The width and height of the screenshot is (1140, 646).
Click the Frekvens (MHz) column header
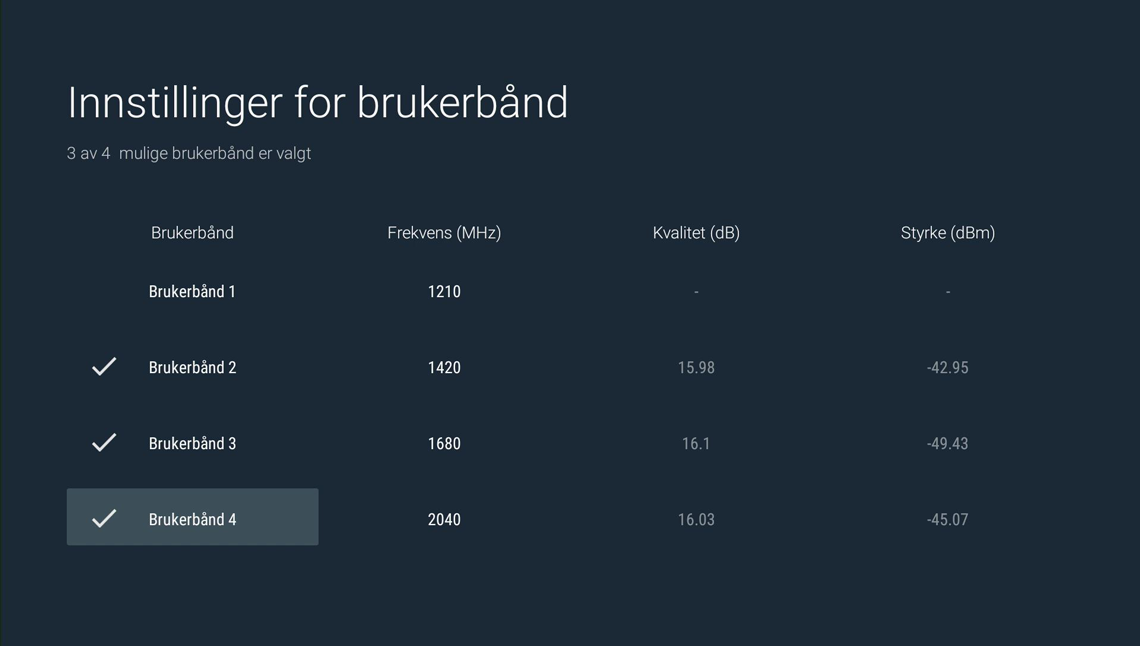tap(444, 232)
